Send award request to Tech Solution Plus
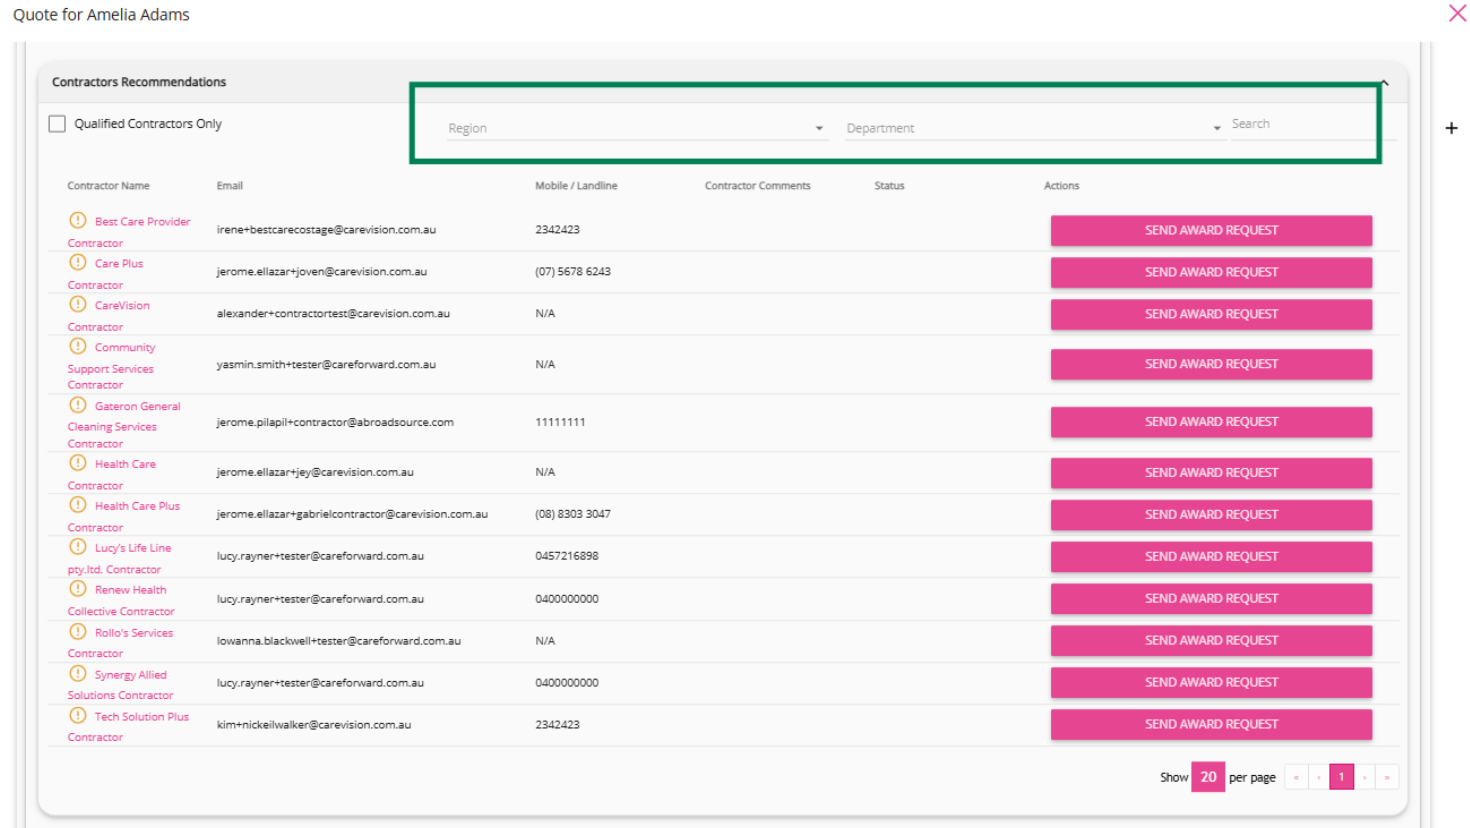The image size is (1470, 828). tap(1211, 725)
